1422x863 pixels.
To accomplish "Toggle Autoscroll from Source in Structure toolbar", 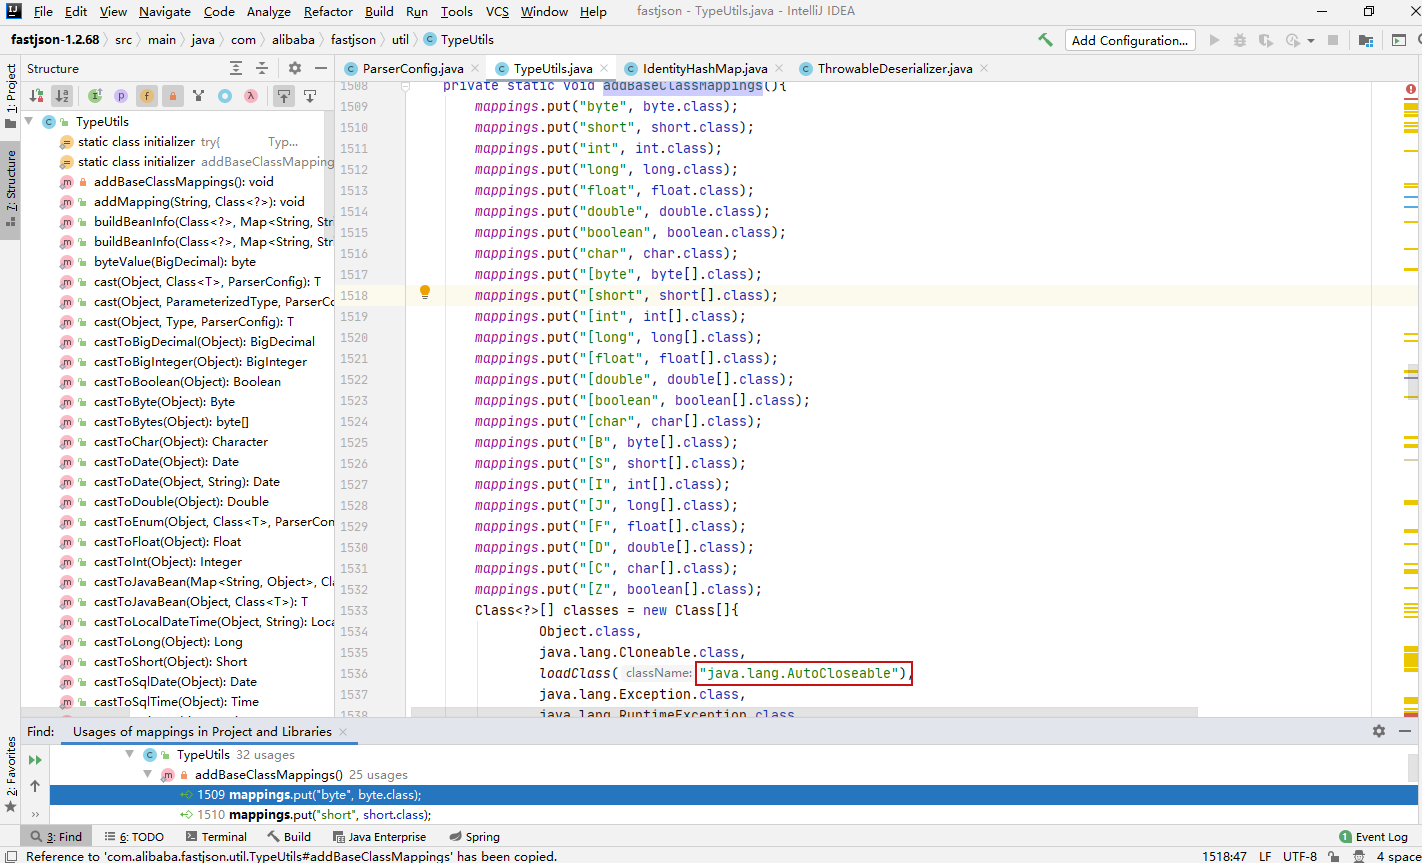I will click(310, 96).
